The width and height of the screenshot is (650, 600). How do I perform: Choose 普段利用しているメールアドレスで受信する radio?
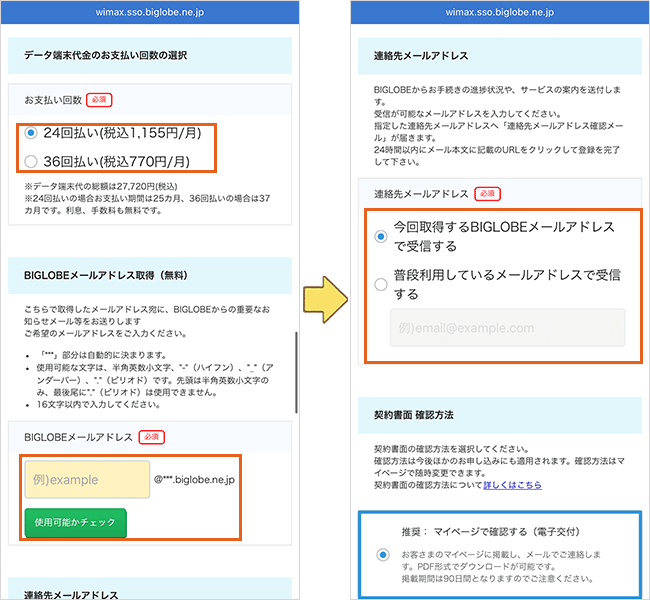coord(381,284)
